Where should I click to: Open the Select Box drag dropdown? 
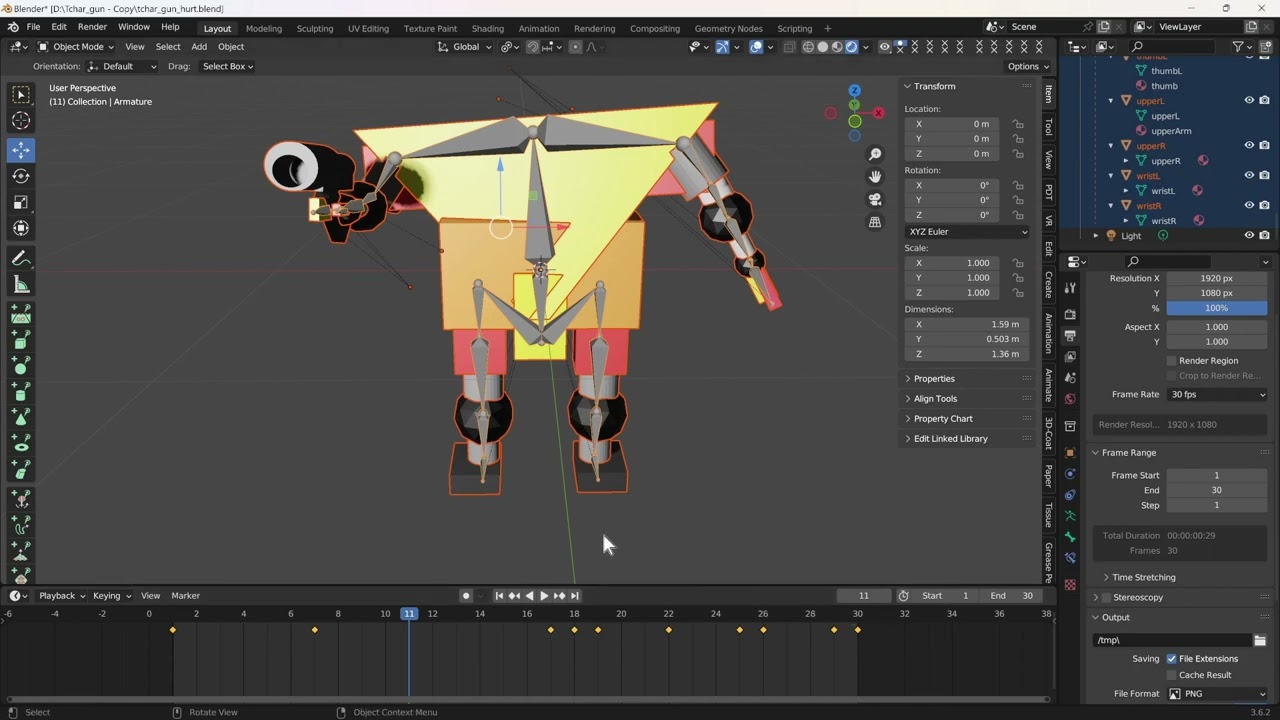[227, 66]
